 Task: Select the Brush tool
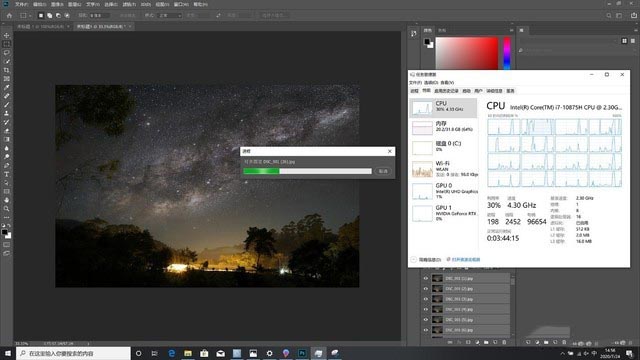[x=7, y=105]
